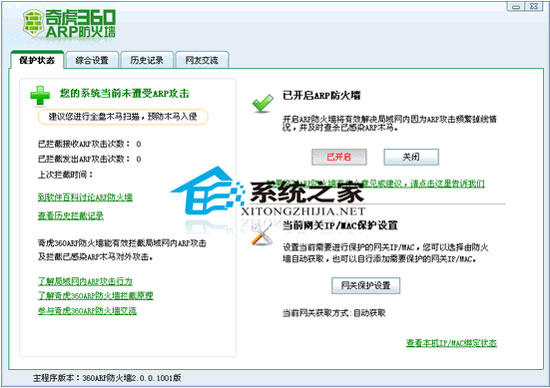Open 网关保护设置 button
550x388 pixels.
tap(365, 286)
